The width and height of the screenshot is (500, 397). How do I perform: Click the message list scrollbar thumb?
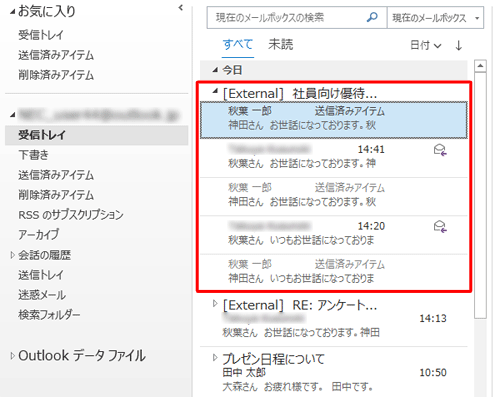point(480,195)
